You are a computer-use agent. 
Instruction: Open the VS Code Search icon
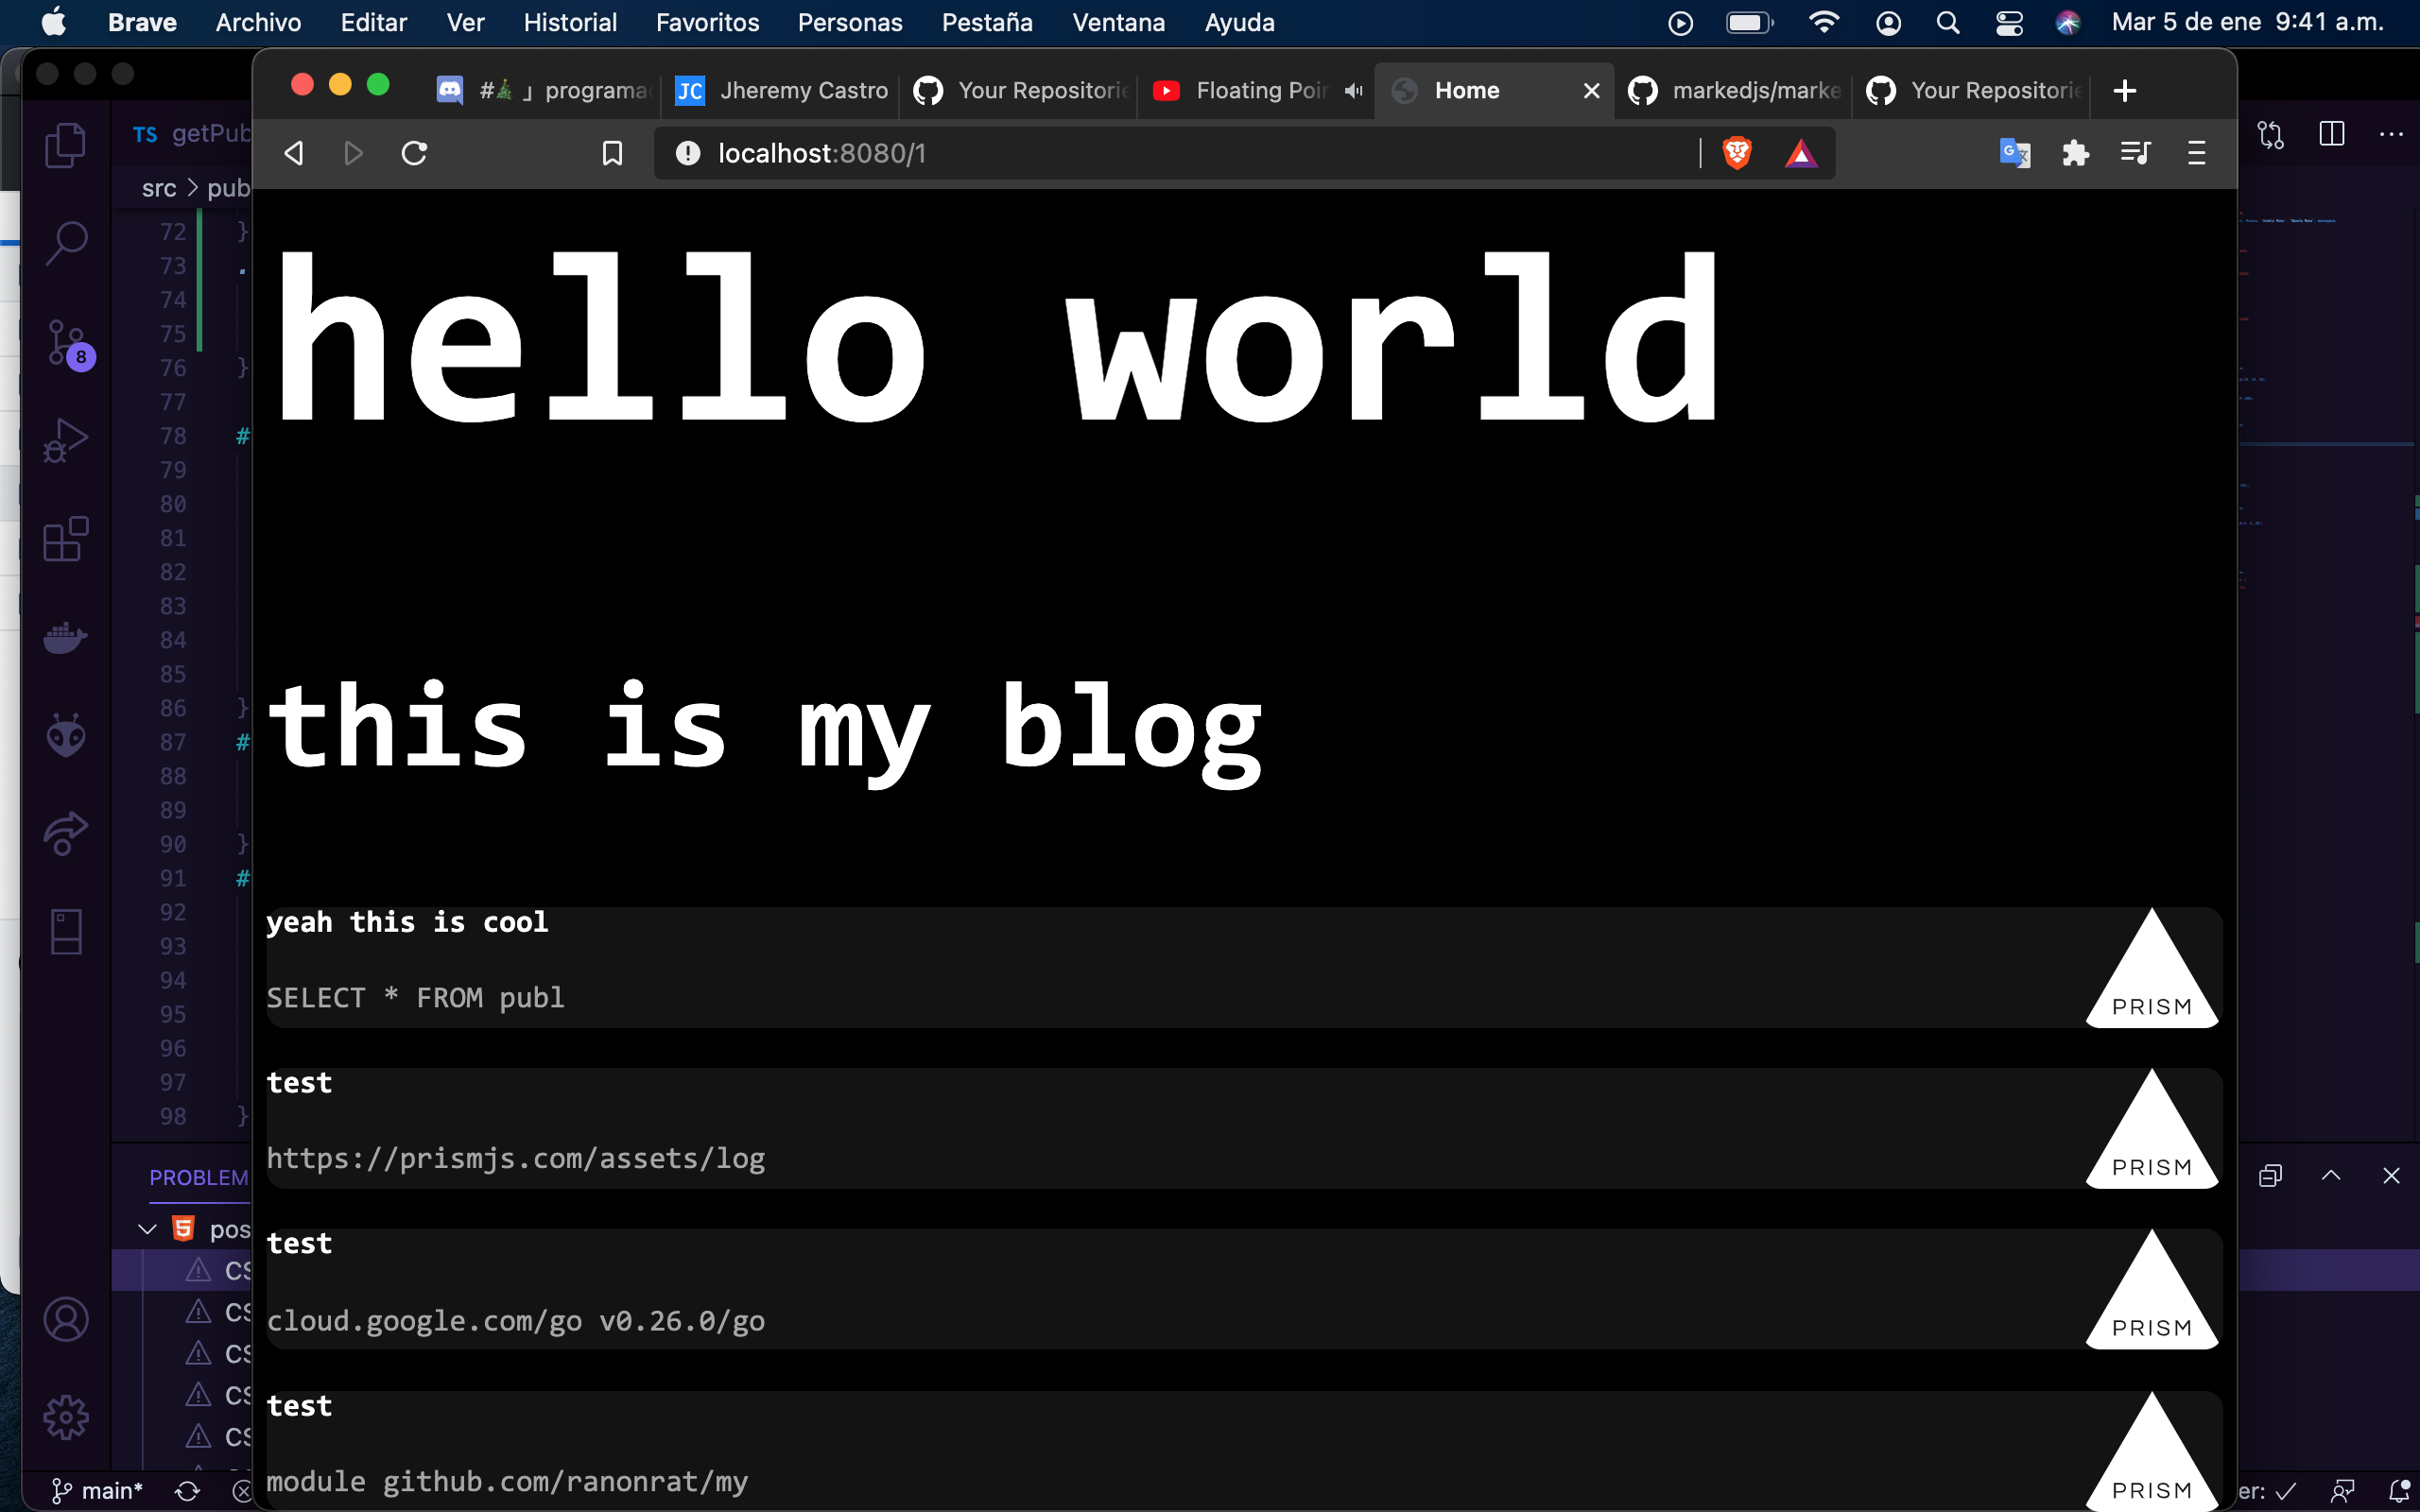[x=66, y=242]
